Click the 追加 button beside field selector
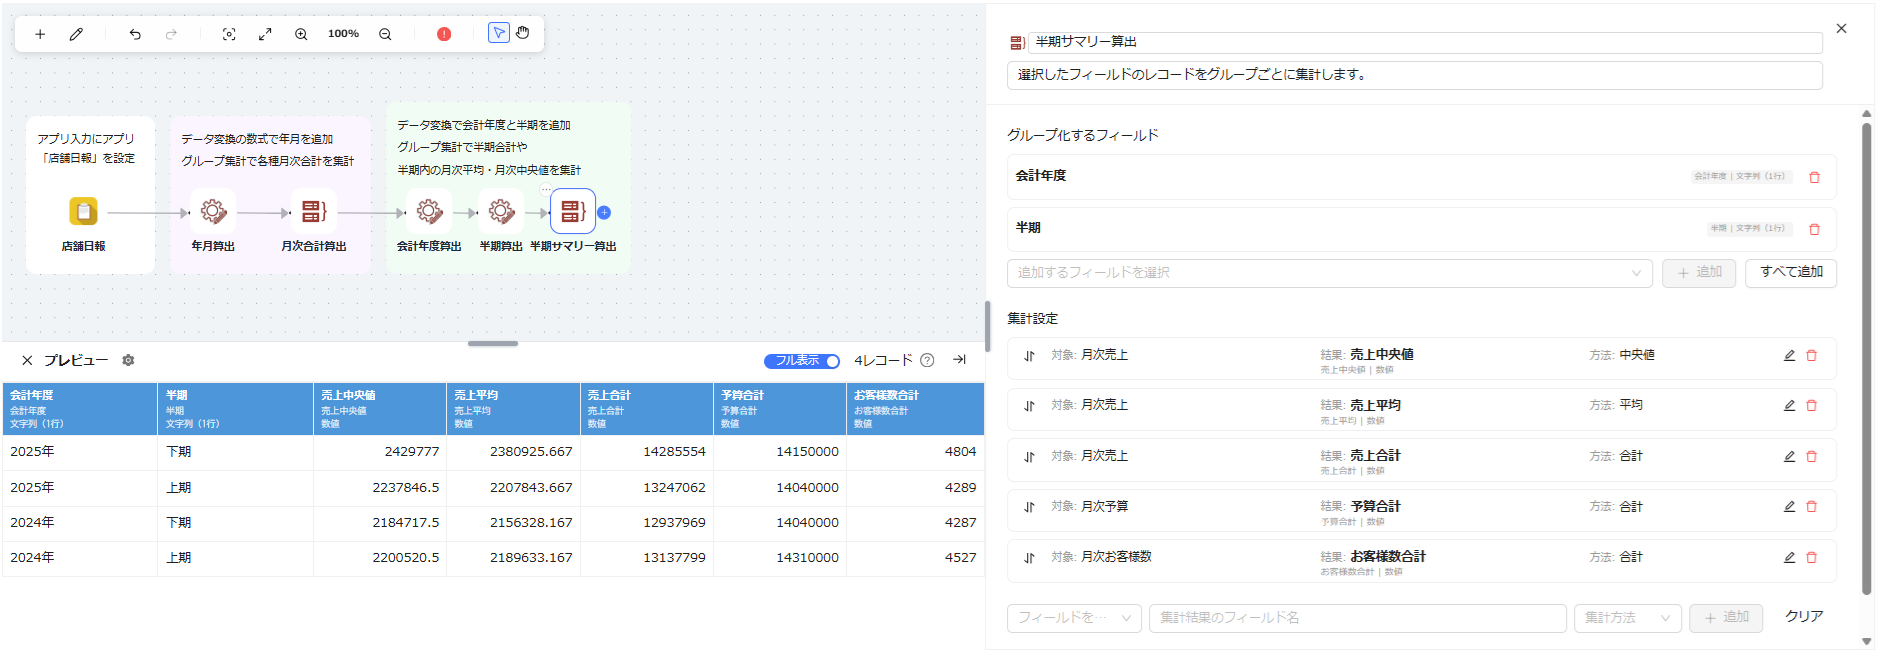Screen dimensions: 1878x652 point(1699,273)
